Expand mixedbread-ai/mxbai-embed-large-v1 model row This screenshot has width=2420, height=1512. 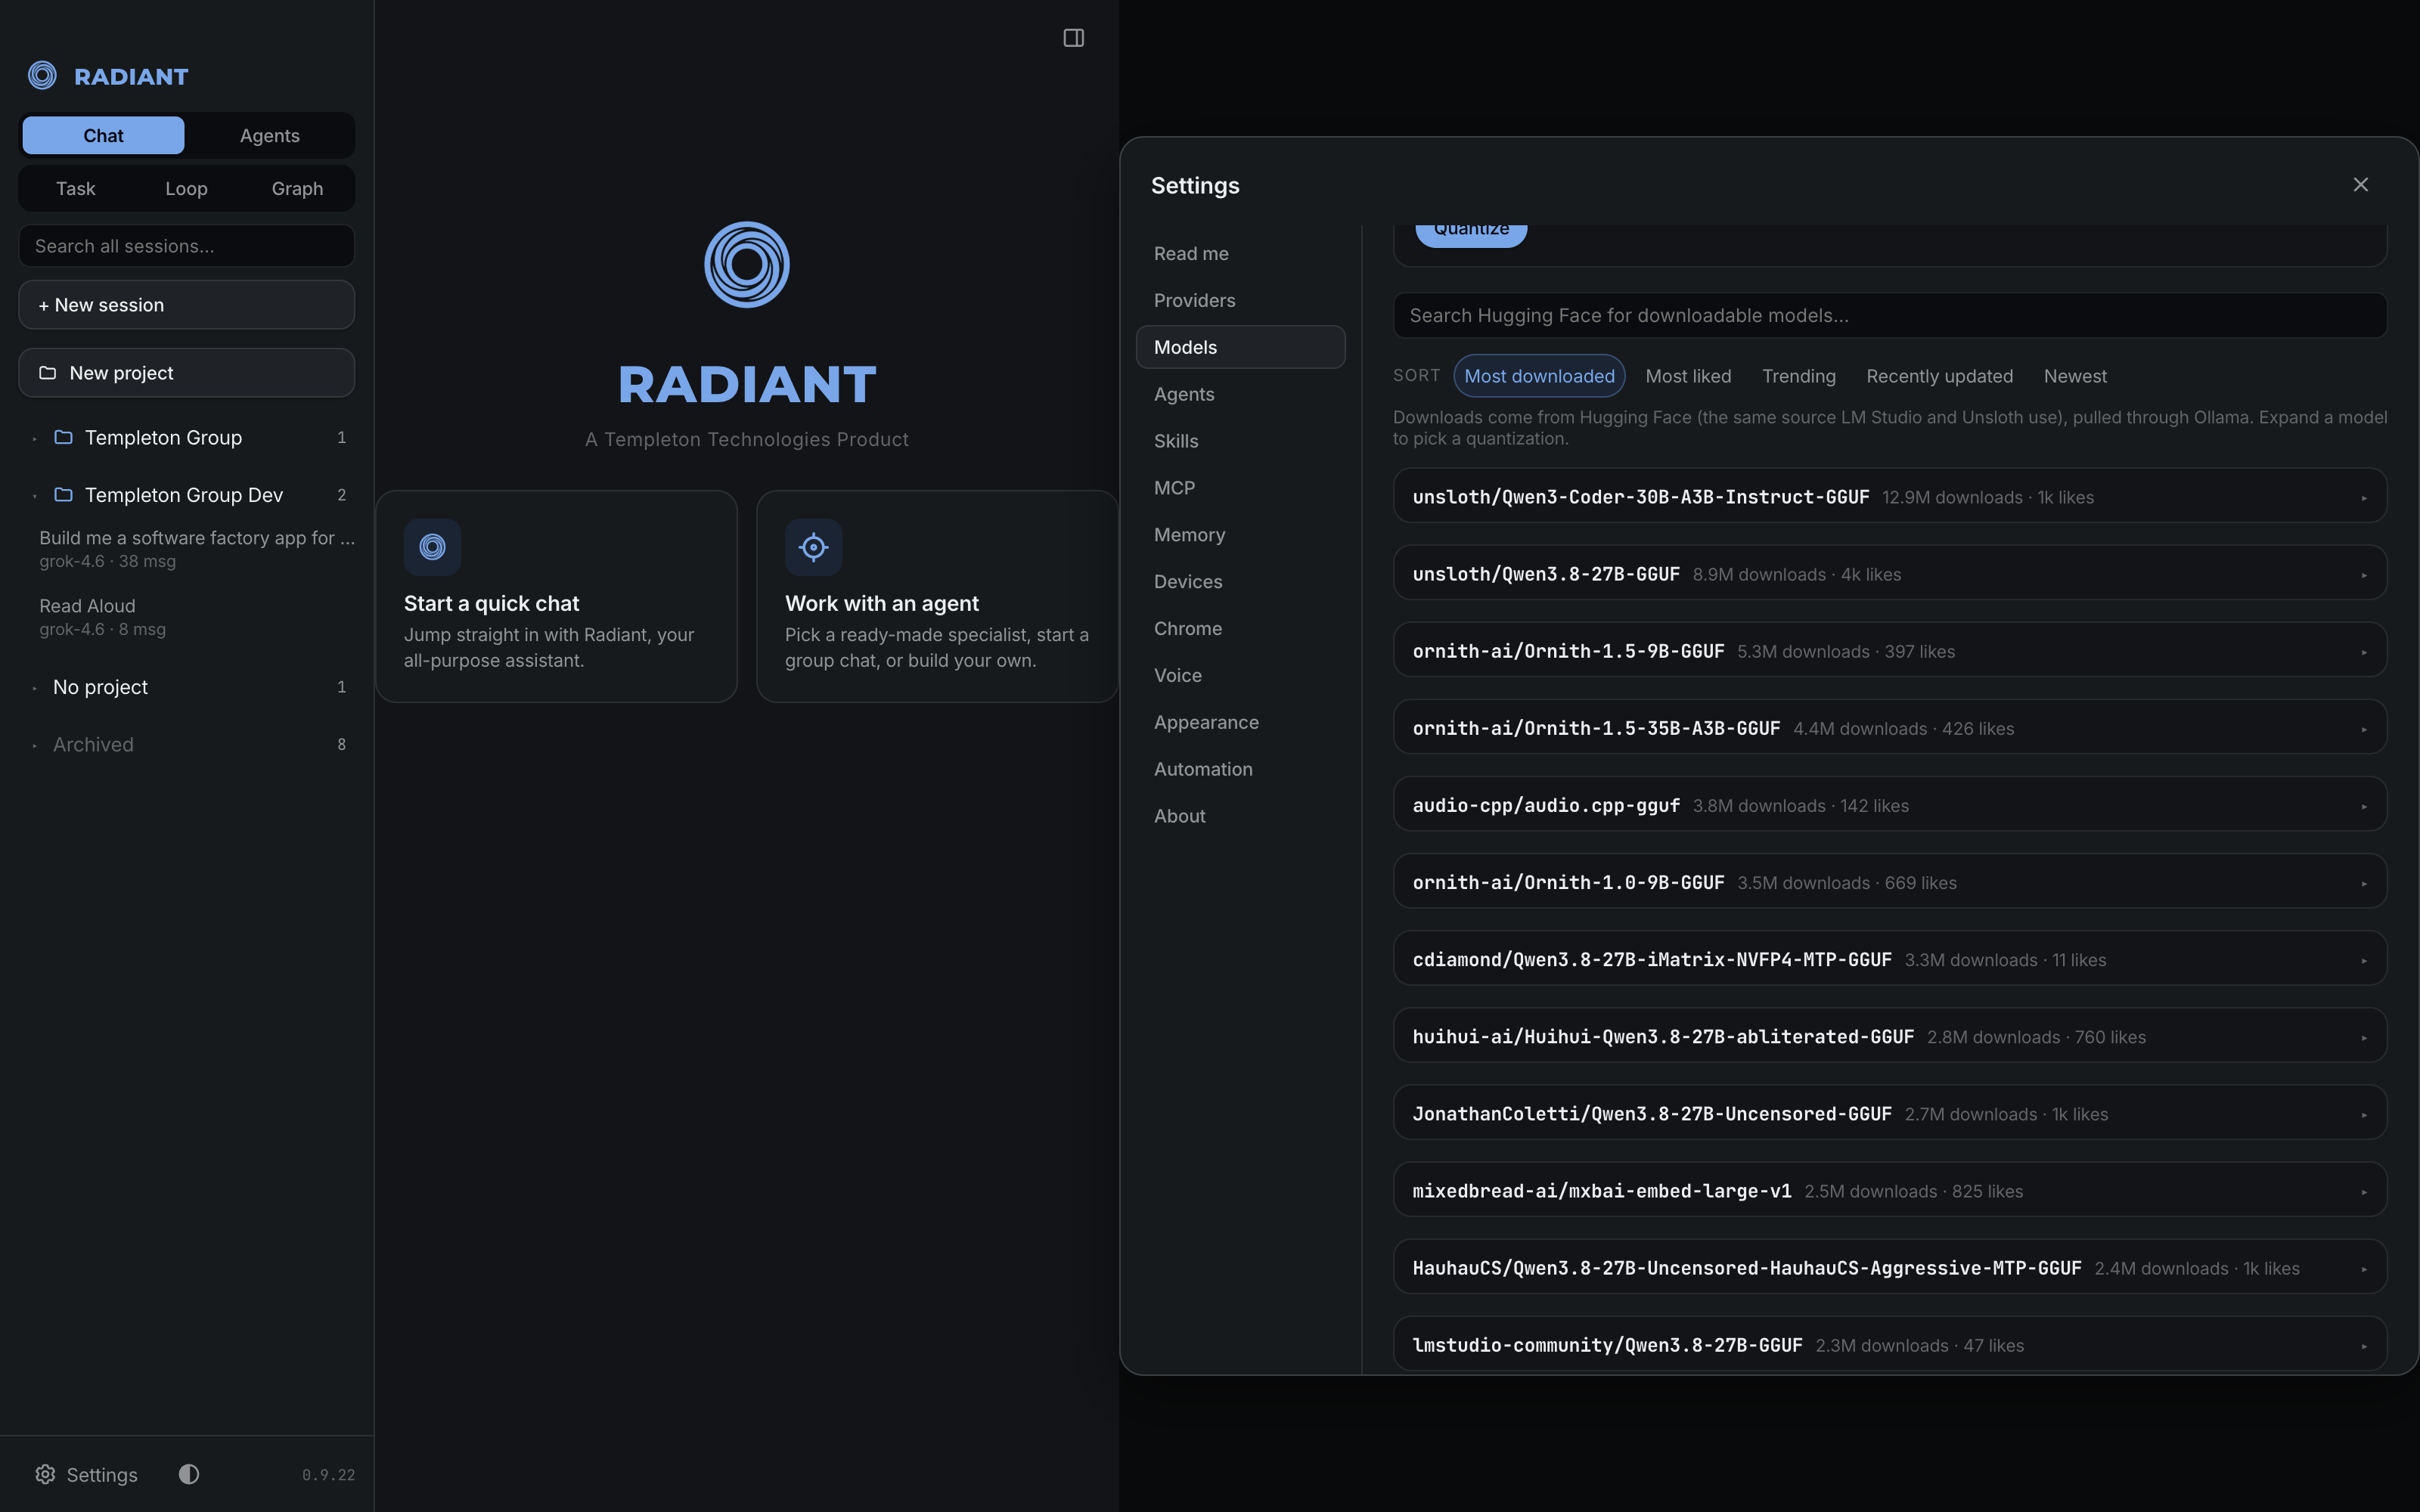[1890, 1191]
